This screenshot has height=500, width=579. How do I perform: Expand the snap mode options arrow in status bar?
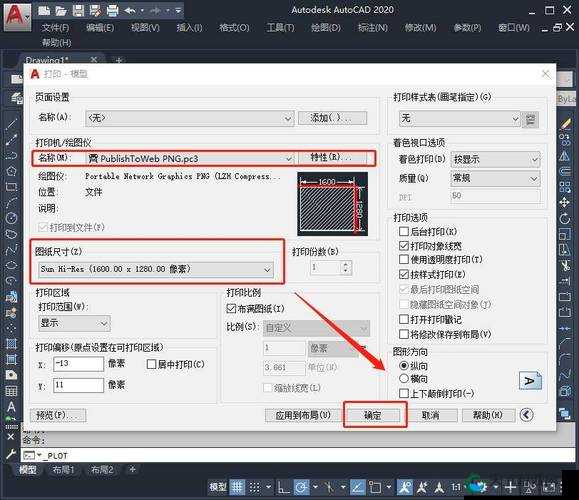tap(268, 487)
